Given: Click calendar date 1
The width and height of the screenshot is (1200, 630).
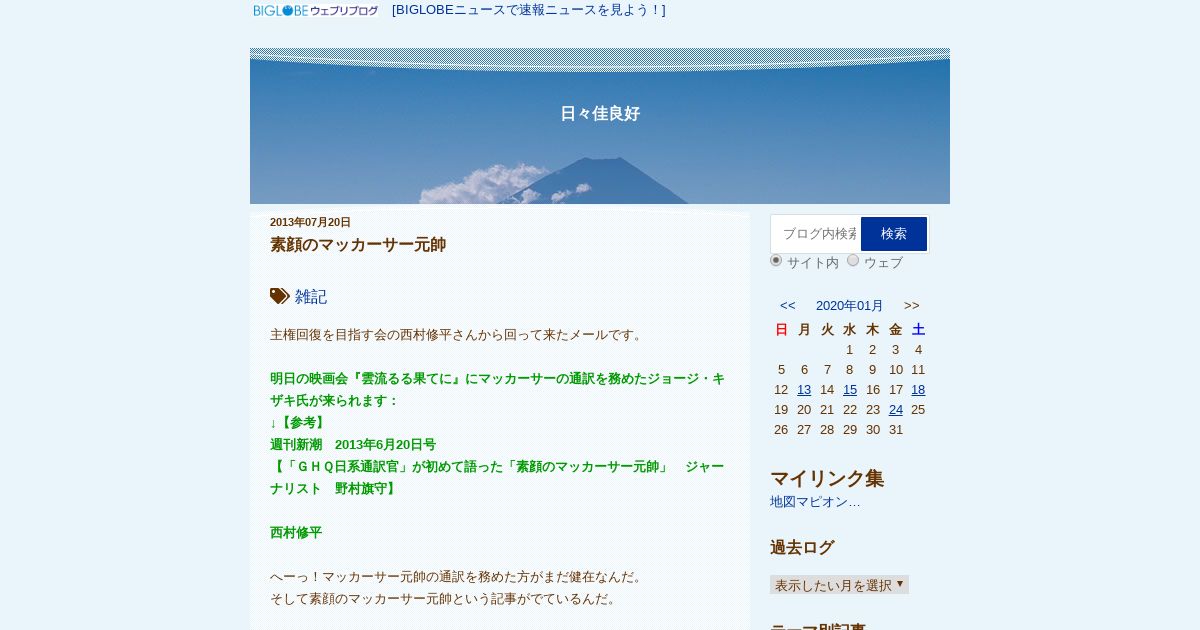Looking at the screenshot, I should 850,349.
